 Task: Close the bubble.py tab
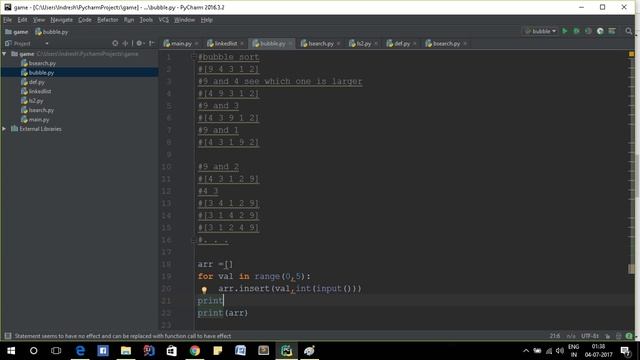(x=291, y=43)
